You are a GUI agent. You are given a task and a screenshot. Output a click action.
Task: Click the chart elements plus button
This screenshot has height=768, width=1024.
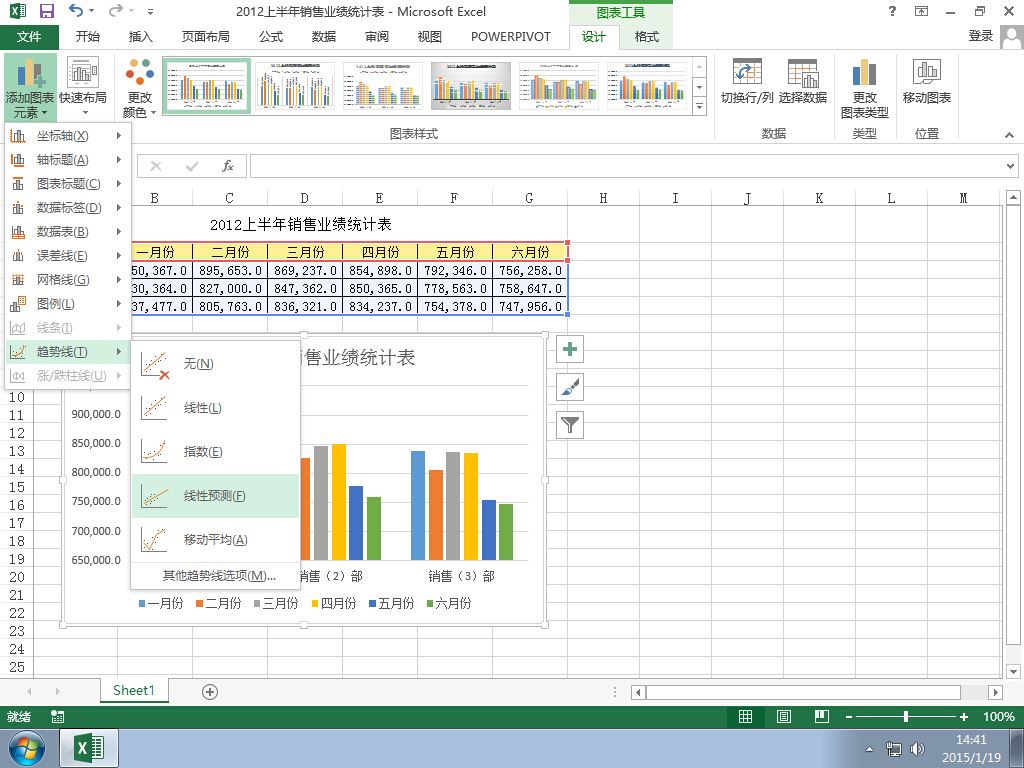pyautogui.click(x=569, y=349)
